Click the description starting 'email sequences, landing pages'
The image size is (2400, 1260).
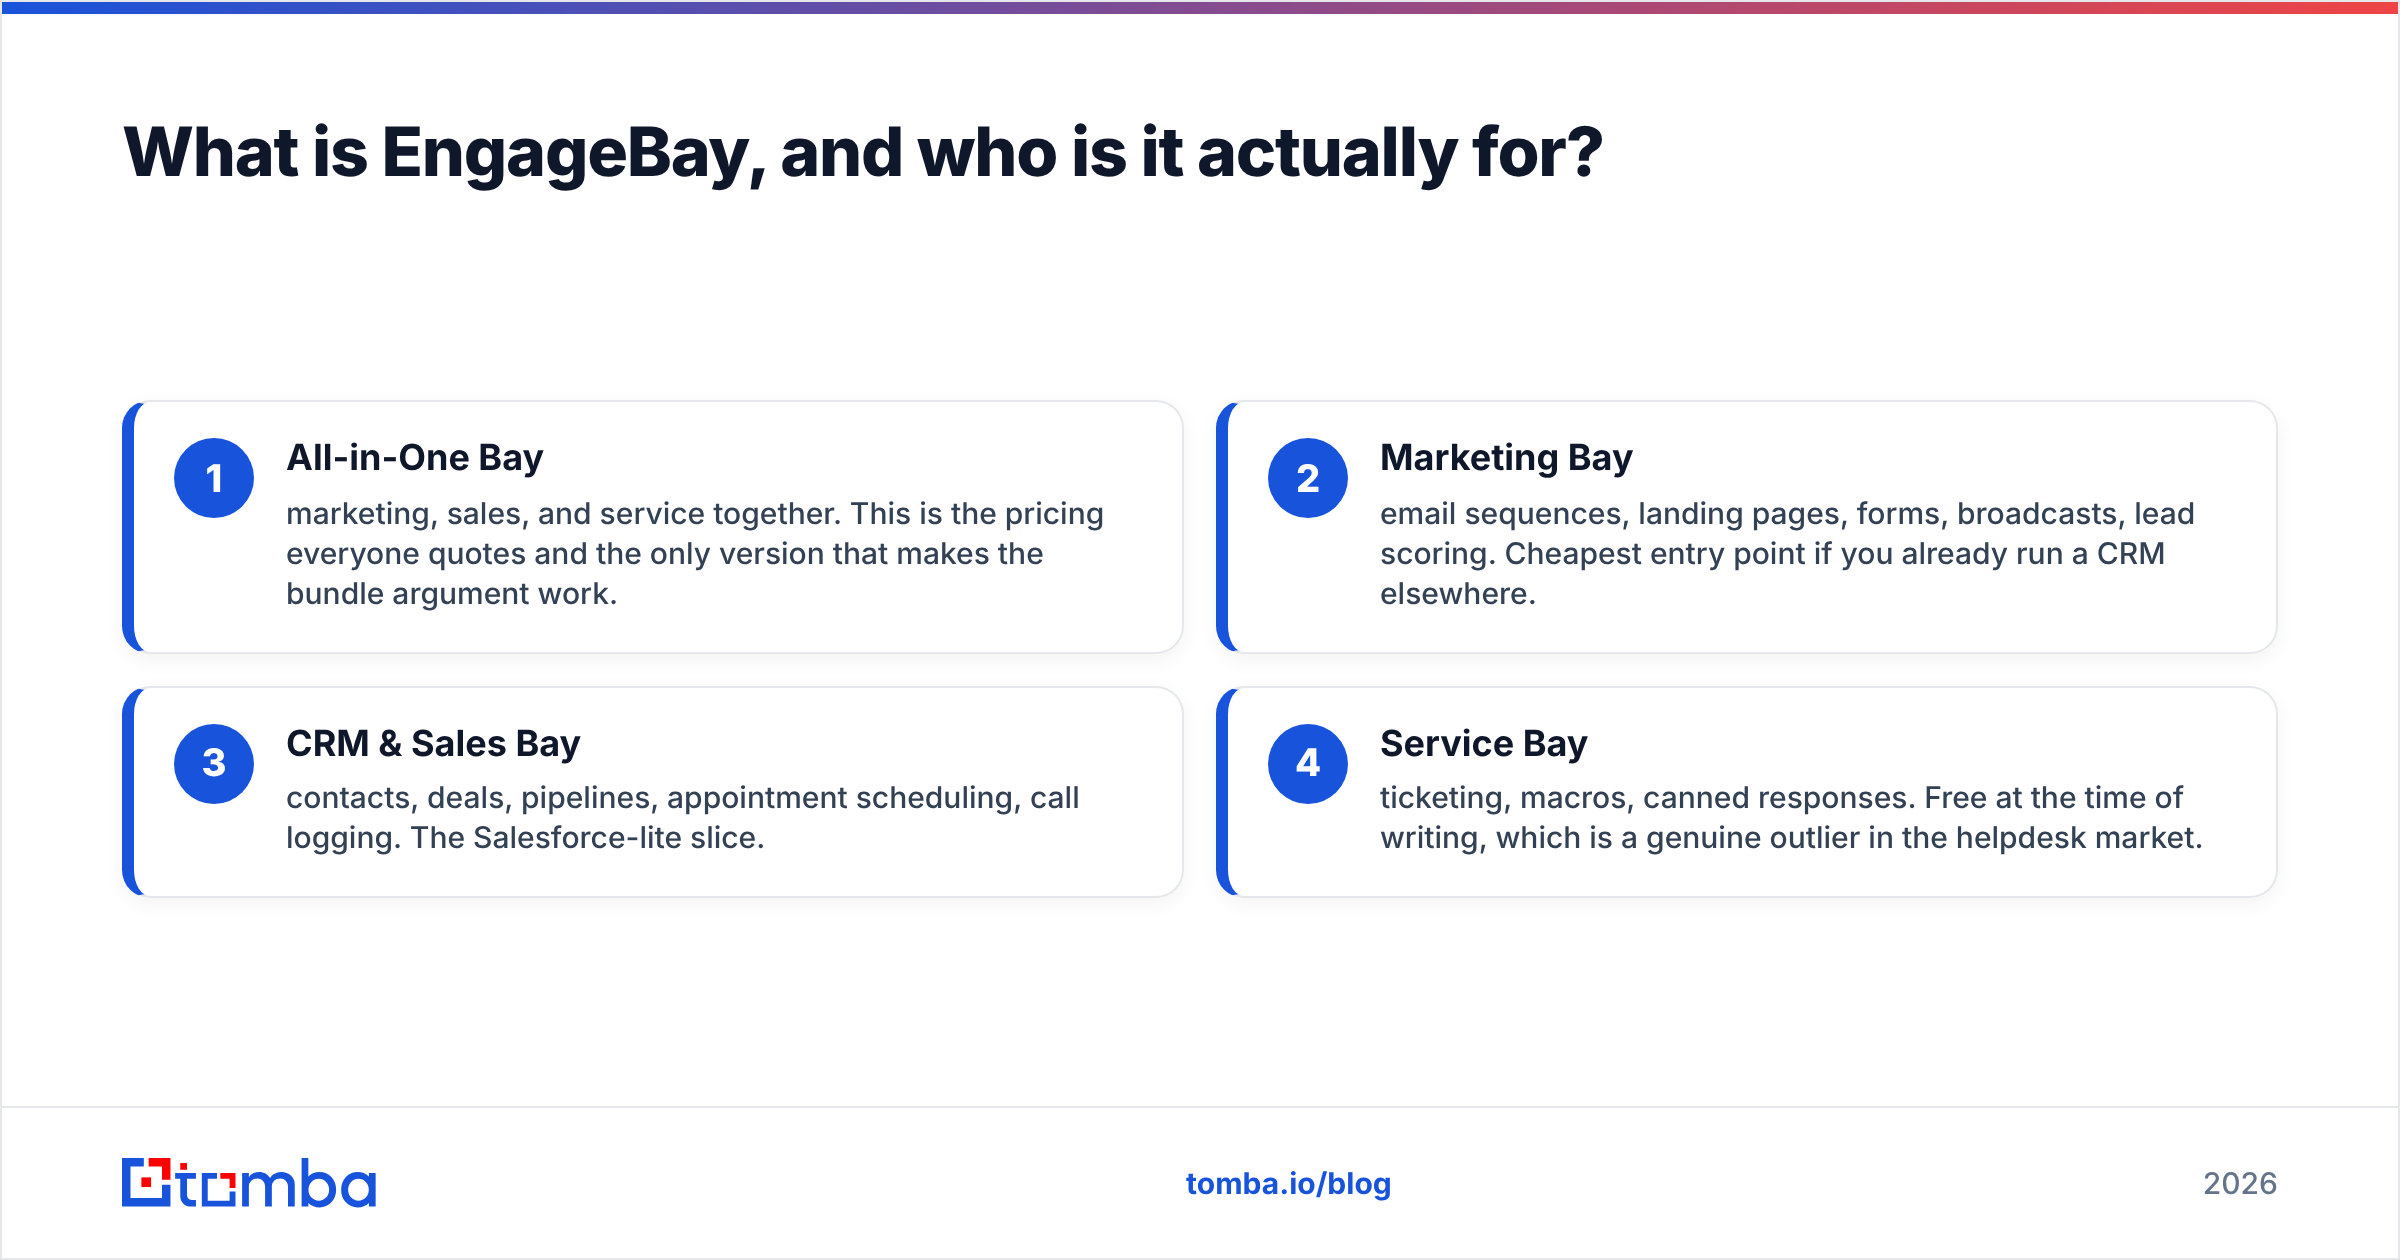[x=1787, y=554]
